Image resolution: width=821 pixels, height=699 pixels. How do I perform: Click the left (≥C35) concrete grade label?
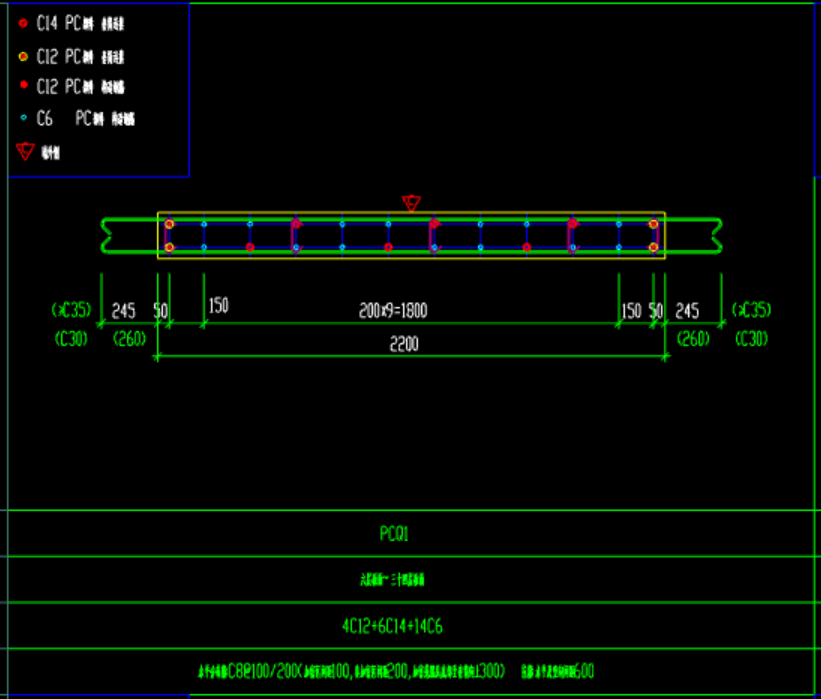point(71,309)
